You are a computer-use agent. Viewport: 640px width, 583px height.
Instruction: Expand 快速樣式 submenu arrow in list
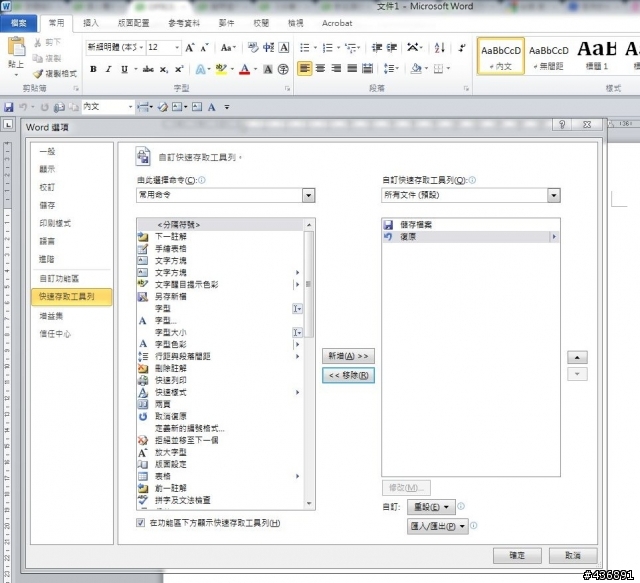pyautogui.click(x=298, y=392)
